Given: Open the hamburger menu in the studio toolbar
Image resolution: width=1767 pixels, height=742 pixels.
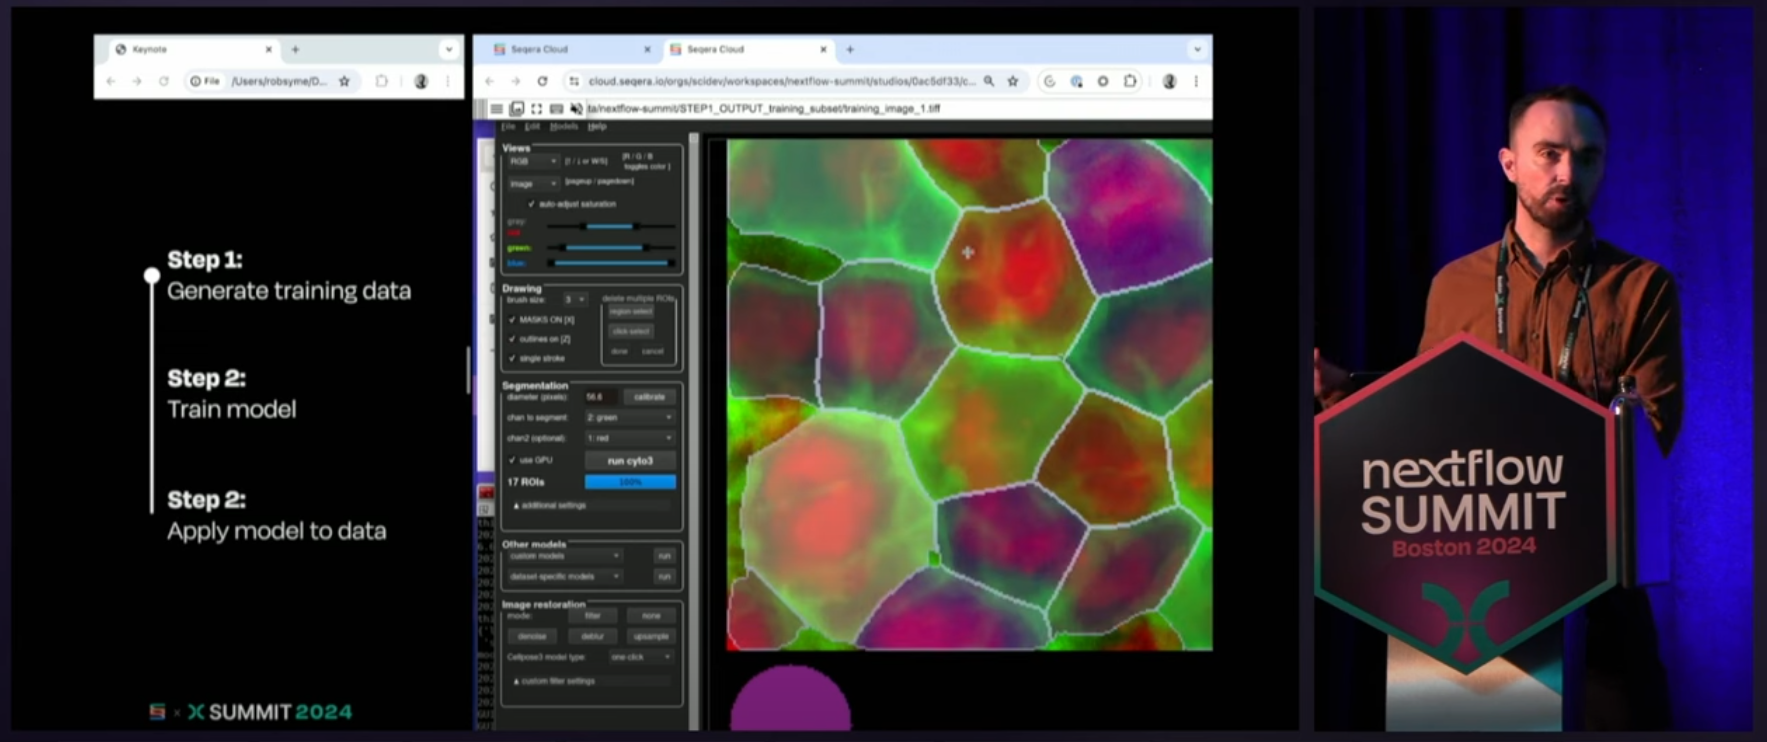Looking at the screenshot, I should tap(496, 108).
